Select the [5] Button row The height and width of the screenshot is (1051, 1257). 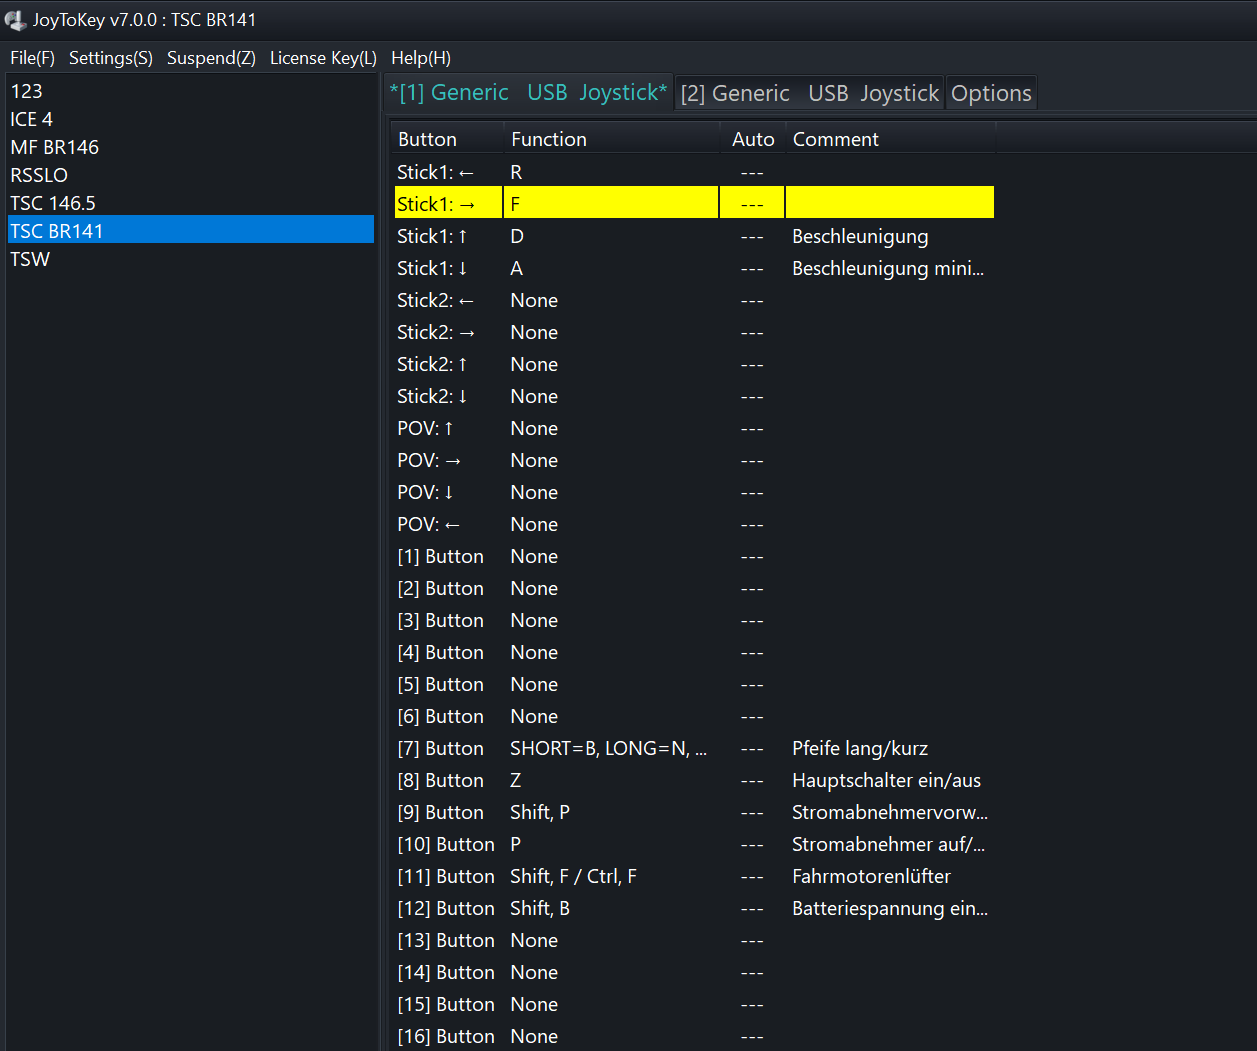point(694,684)
